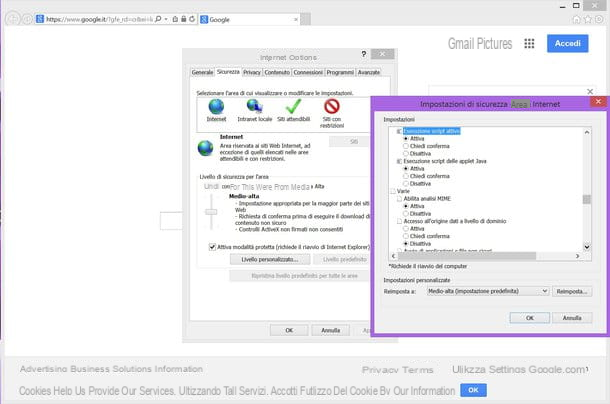610x404 pixels.
Task: Switch to the Programmi tab
Action: click(340, 72)
